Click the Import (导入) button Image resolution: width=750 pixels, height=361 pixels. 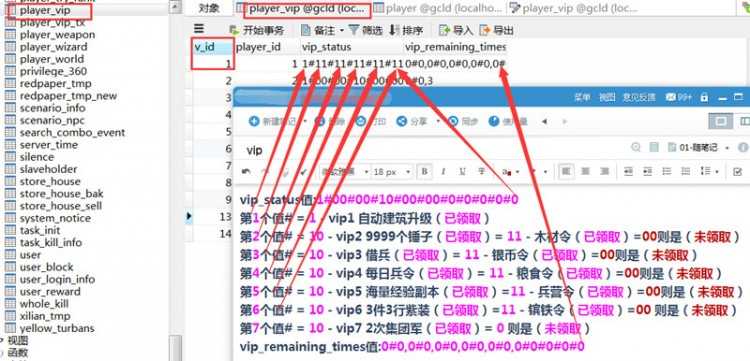456,30
